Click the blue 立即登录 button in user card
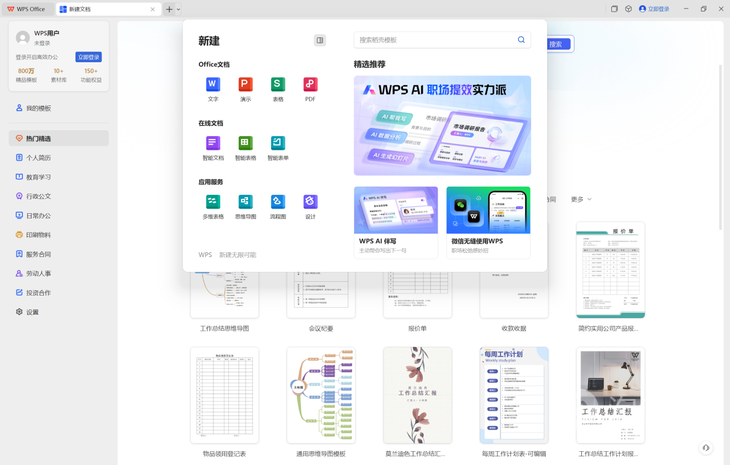730x465 pixels. coord(88,57)
